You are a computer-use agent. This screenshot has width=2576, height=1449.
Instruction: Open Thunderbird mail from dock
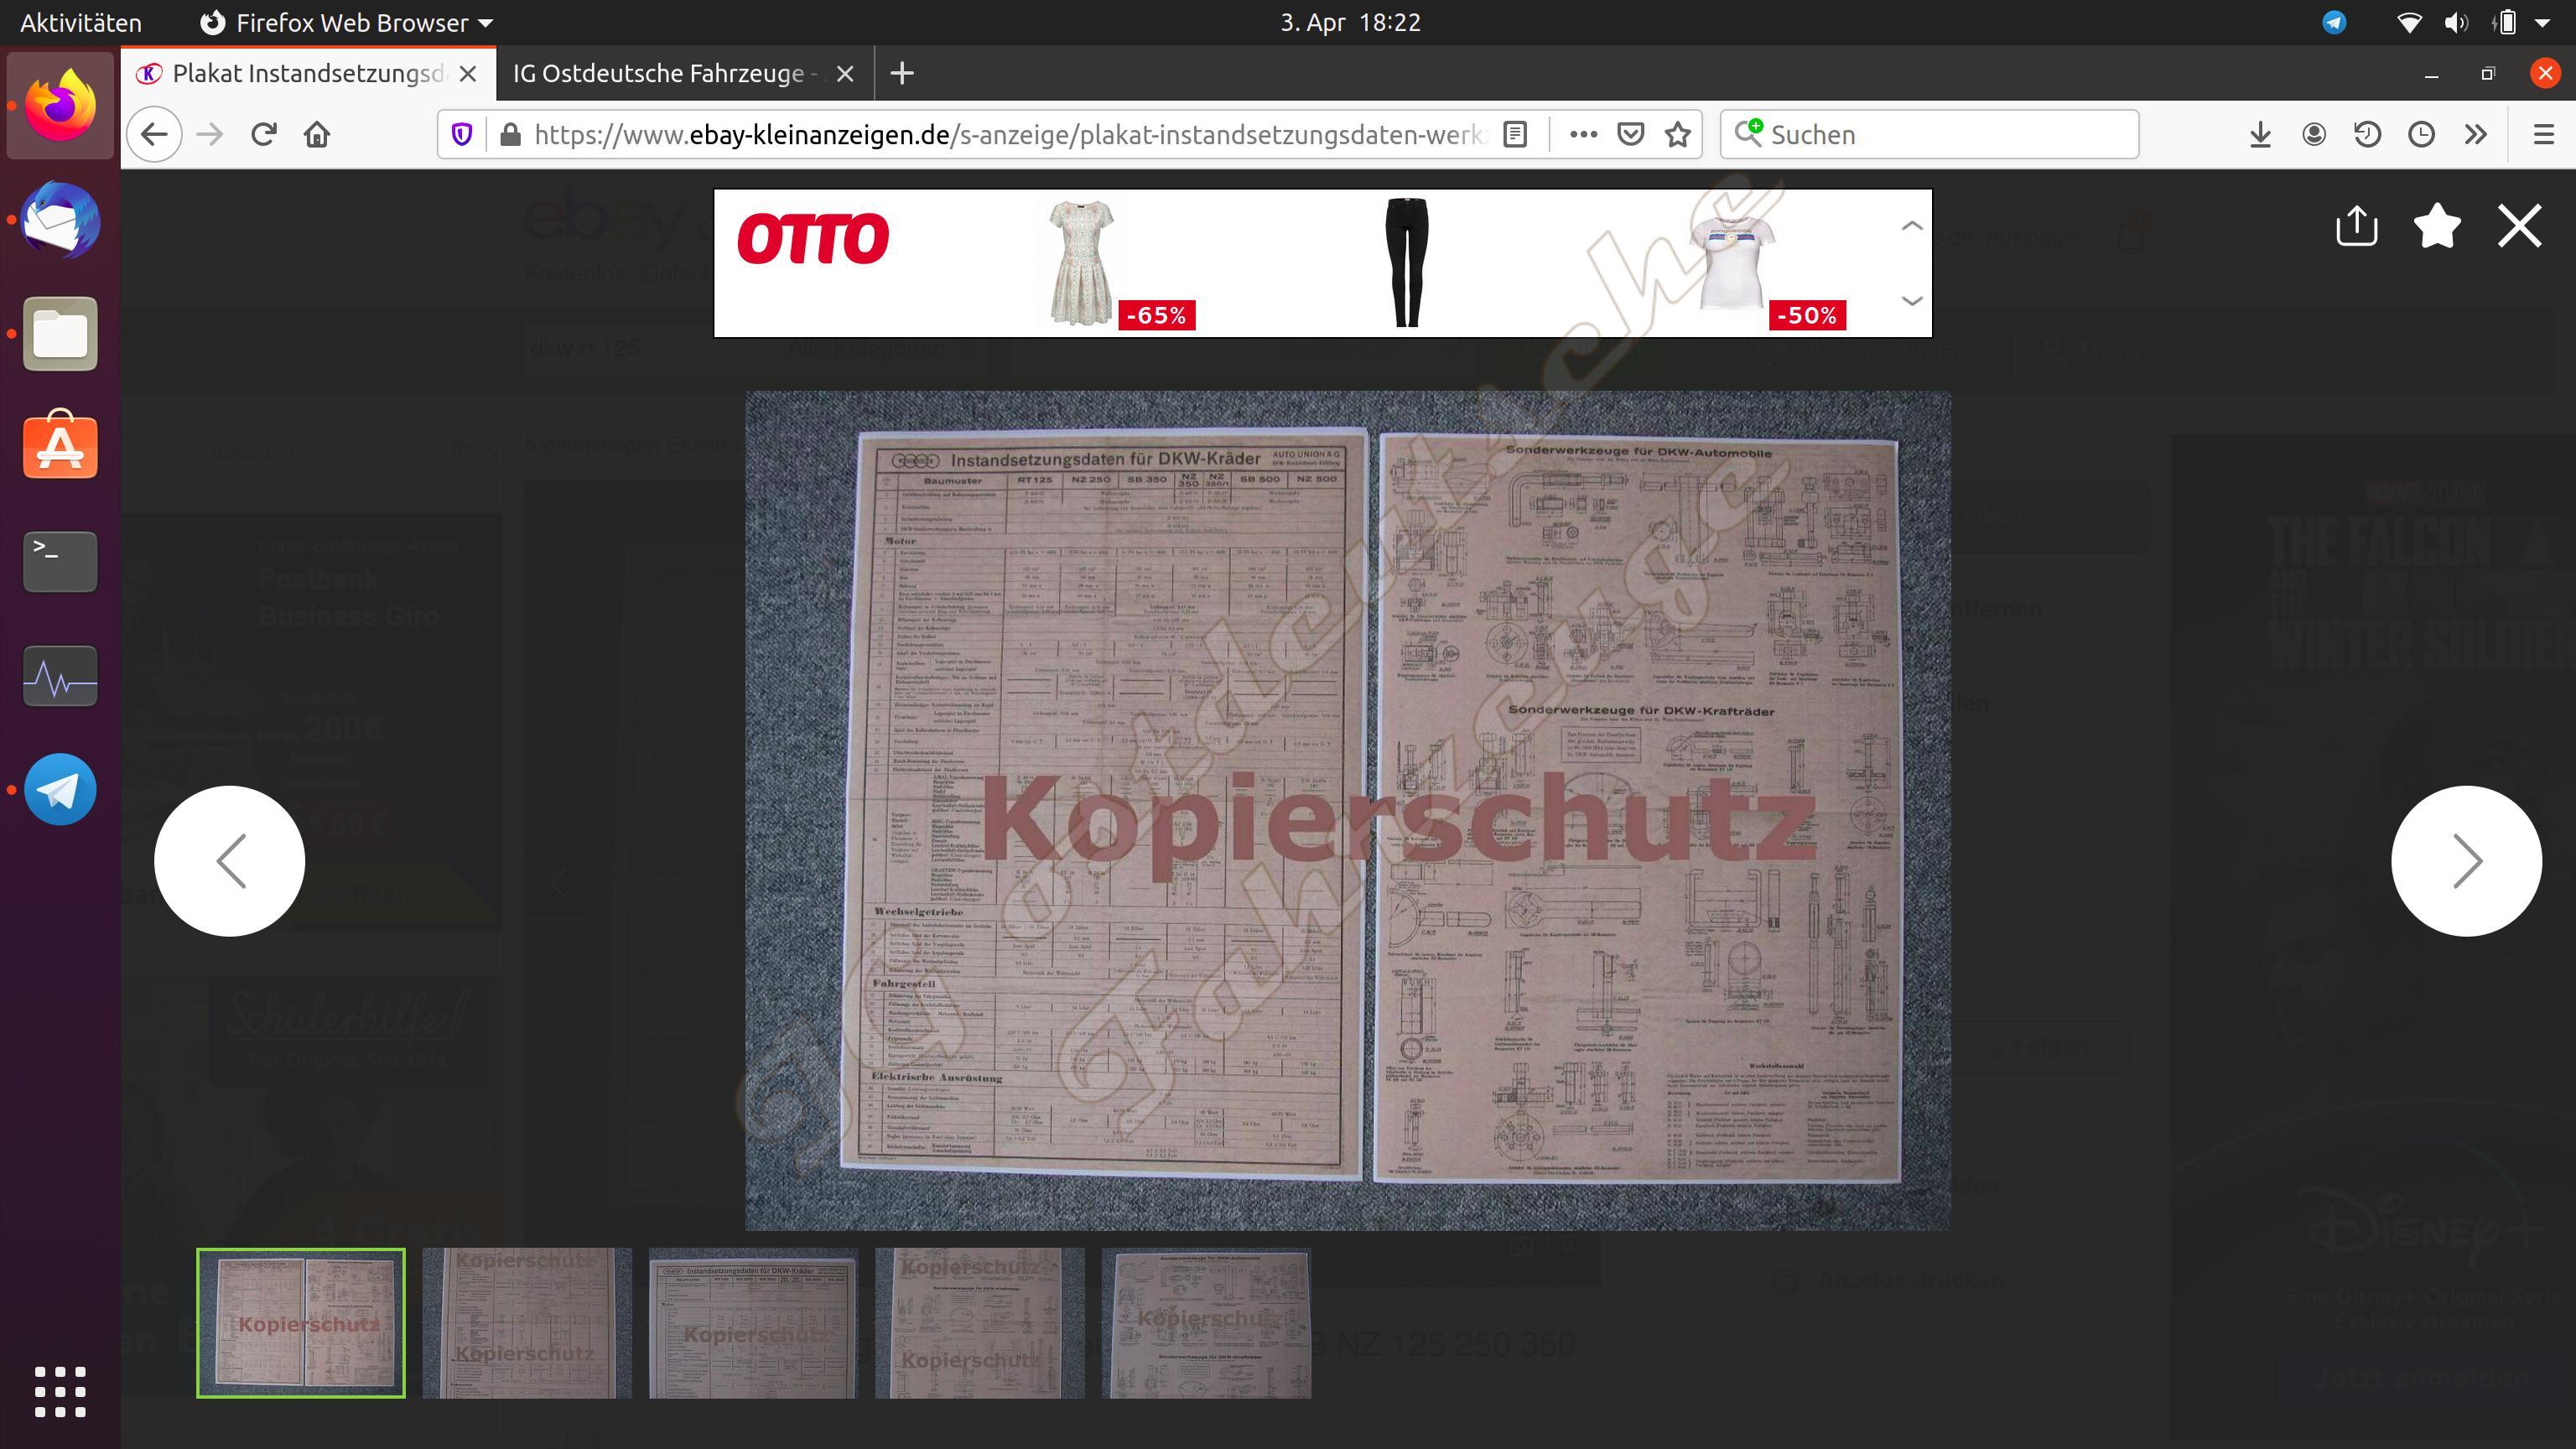[x=60, y=220]
